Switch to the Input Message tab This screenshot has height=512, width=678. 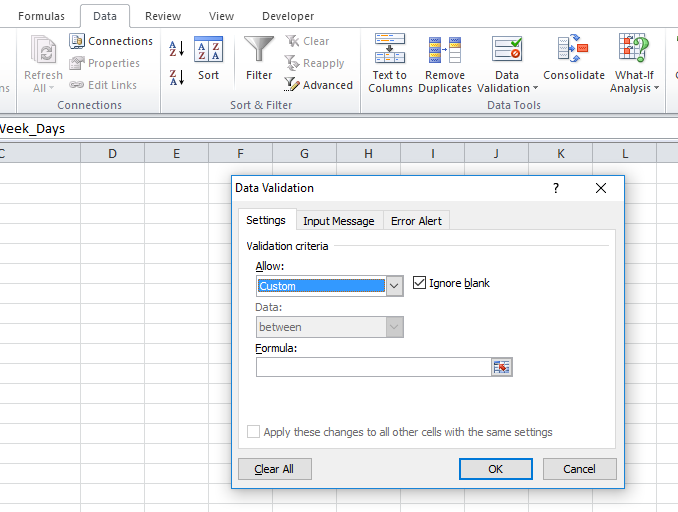pos(339,221)
